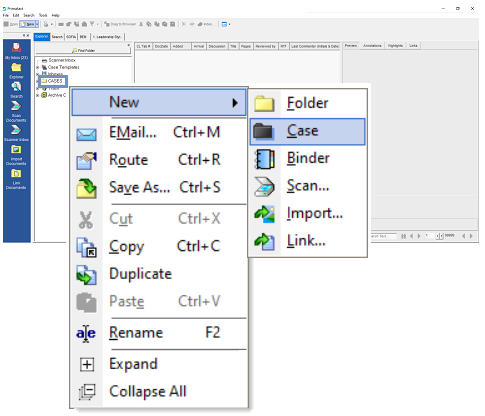The image size is (485, 416).
Task: Click the envelope icon beside EMail...
Action: click(x=86, y=135)
